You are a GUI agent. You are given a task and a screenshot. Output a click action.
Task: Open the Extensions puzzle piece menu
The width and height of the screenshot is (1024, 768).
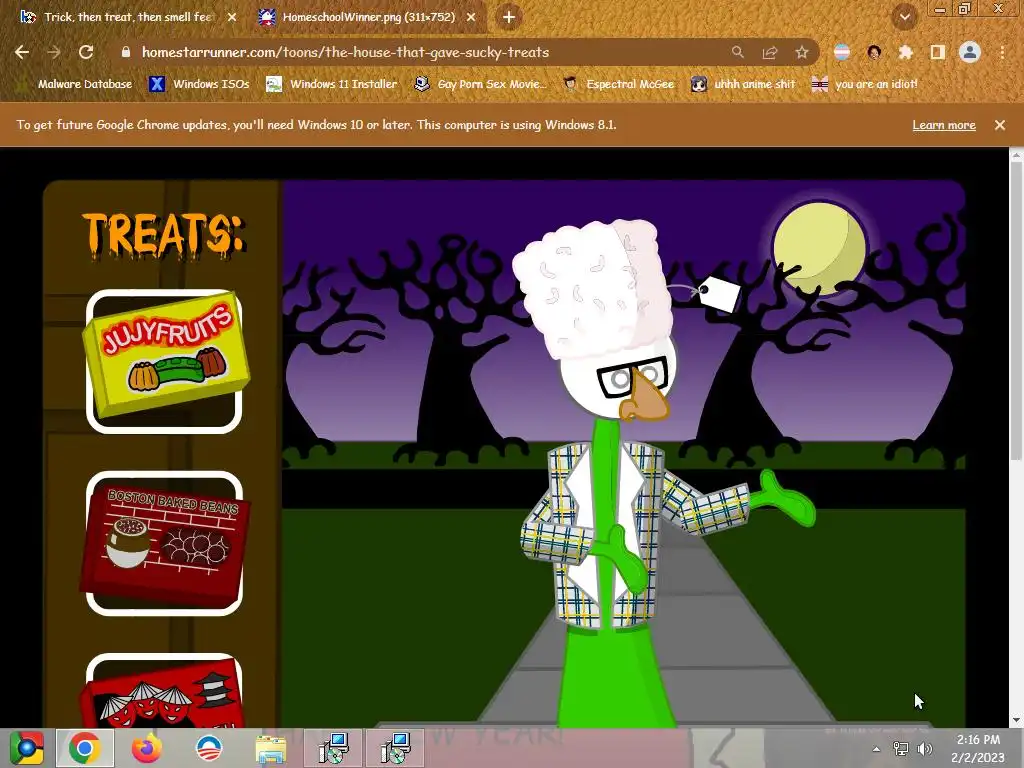(906, 52)
